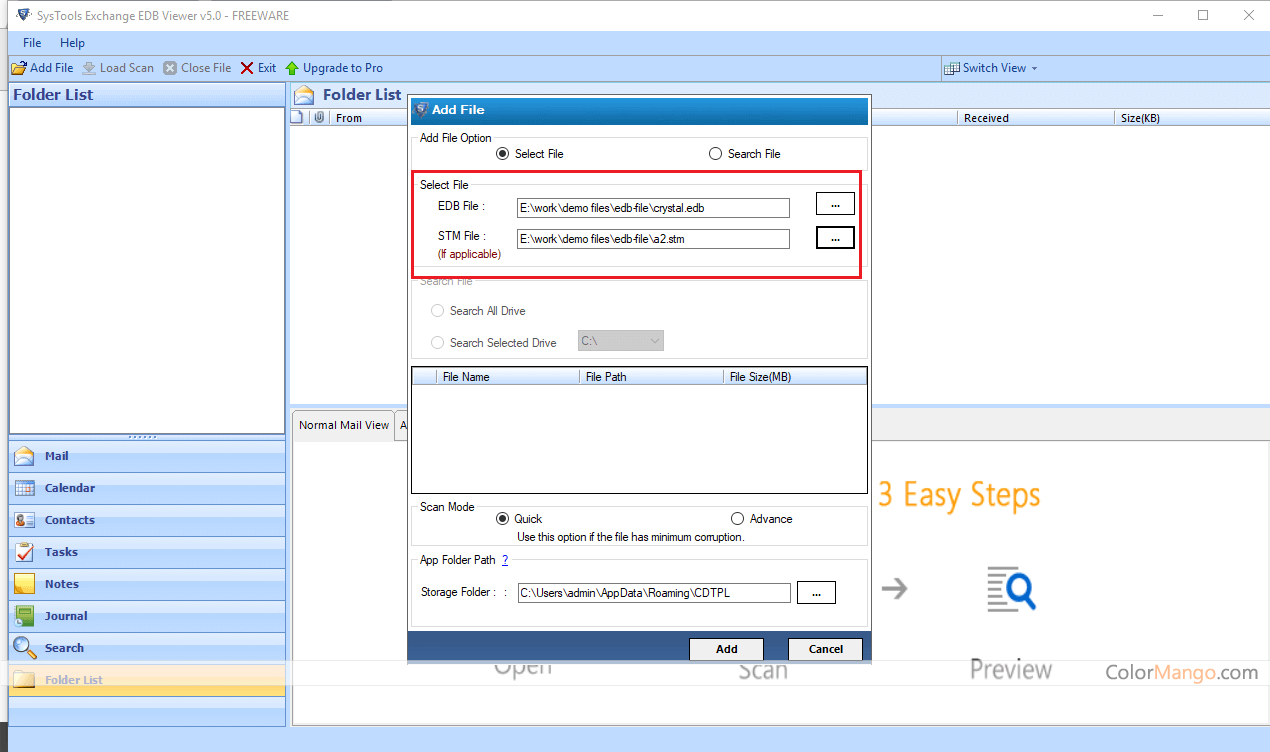Open the Contacts section in sidebar
1270x752 pixels.
point(69,520)
